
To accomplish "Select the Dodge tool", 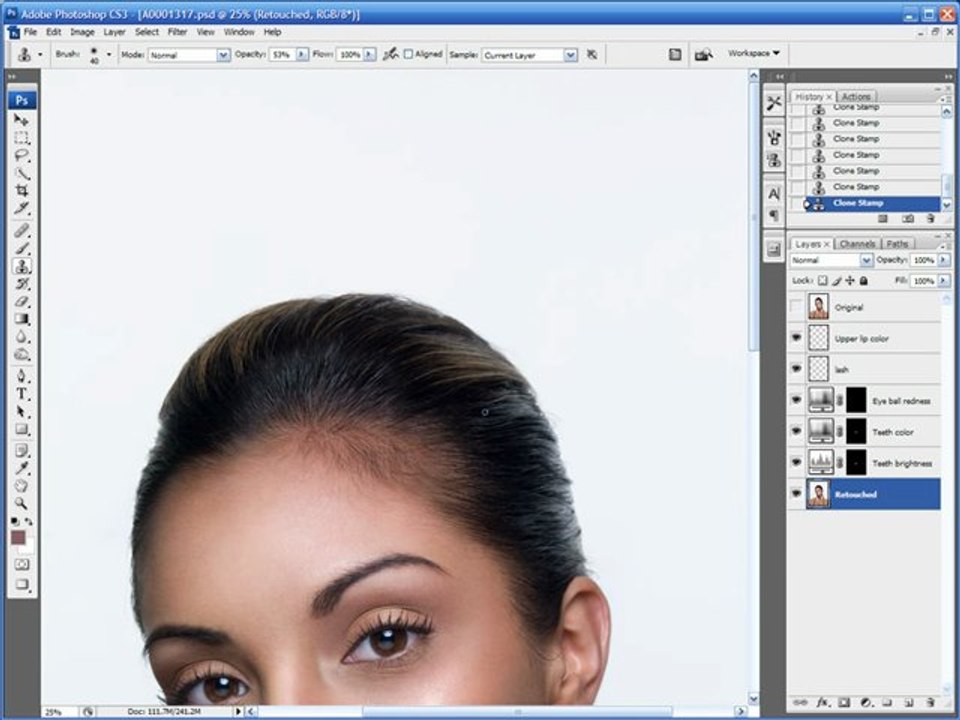I will [21, 354].
